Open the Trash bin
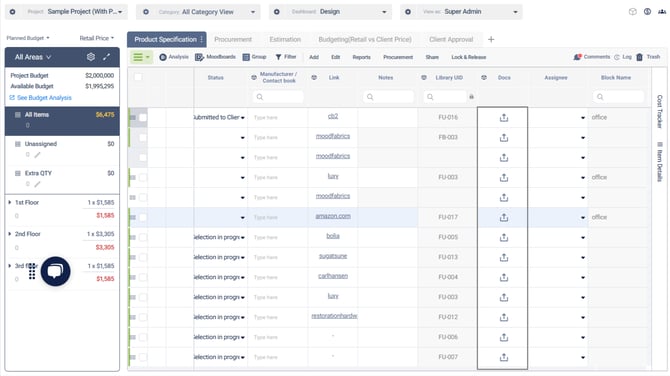The image size is (670, 376). [x=648, y=57]
